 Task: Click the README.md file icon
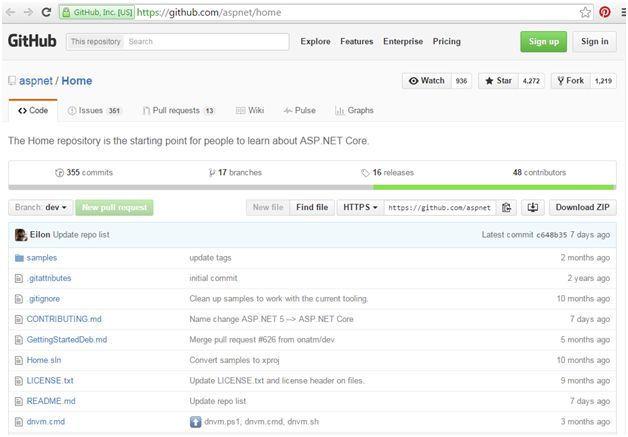coord(19,401)
